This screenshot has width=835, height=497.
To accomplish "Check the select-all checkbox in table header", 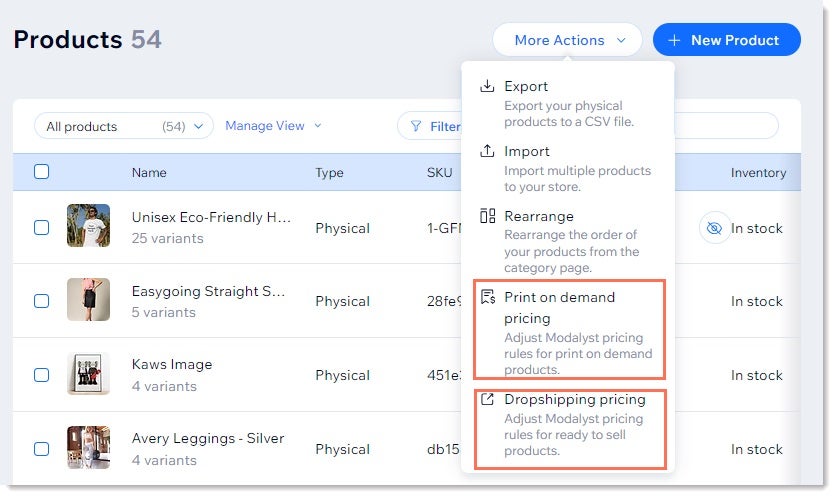I will click(42, 172).
